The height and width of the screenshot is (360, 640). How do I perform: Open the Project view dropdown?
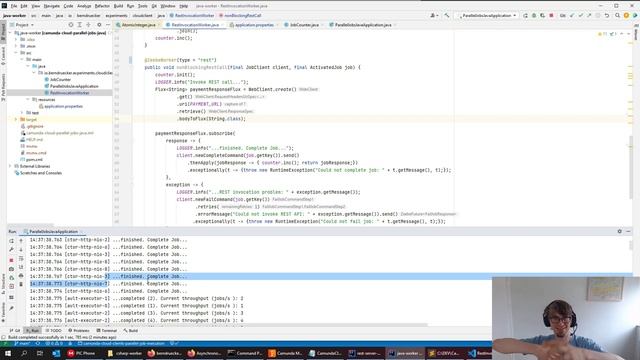click(22, 25)
